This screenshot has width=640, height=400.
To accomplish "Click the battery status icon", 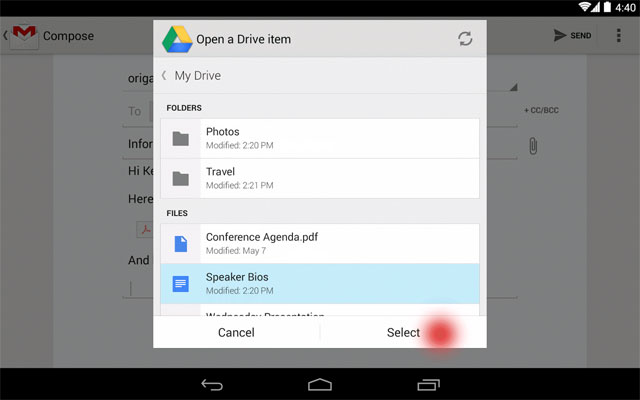I will pyautogui.click(x=607, y=7).
